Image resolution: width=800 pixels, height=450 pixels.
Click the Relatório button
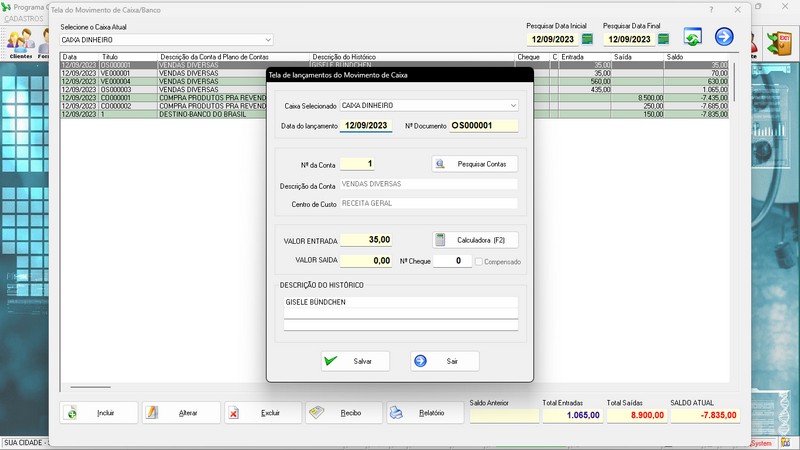(425, 413)
